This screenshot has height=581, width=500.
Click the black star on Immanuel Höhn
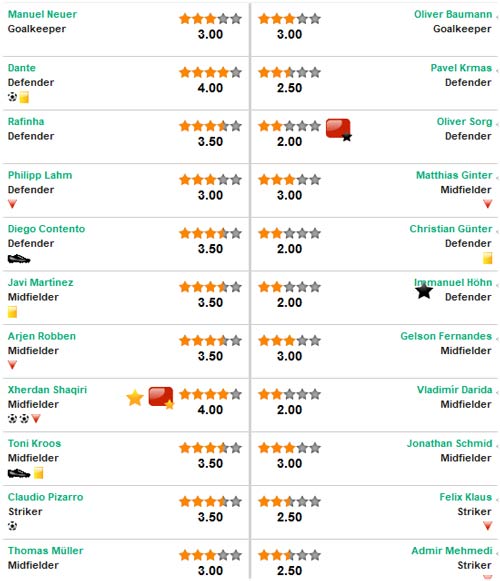(x=424, y=291)
